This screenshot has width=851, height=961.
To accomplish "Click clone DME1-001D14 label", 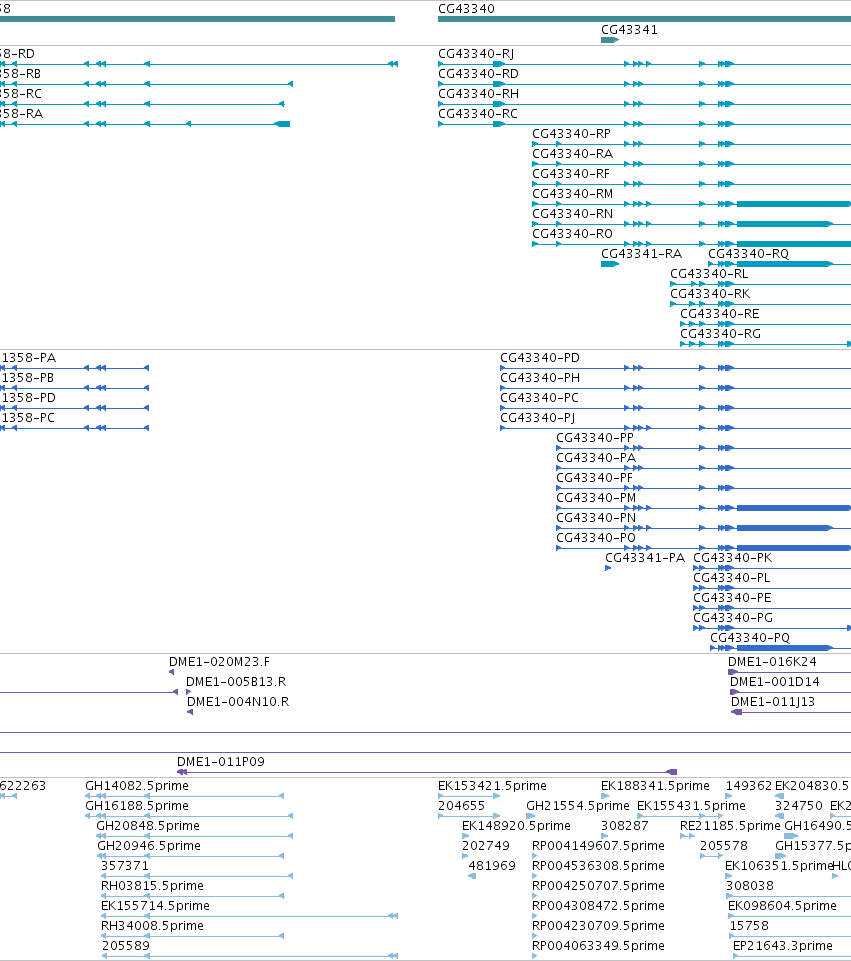I will tap(774, 682).
